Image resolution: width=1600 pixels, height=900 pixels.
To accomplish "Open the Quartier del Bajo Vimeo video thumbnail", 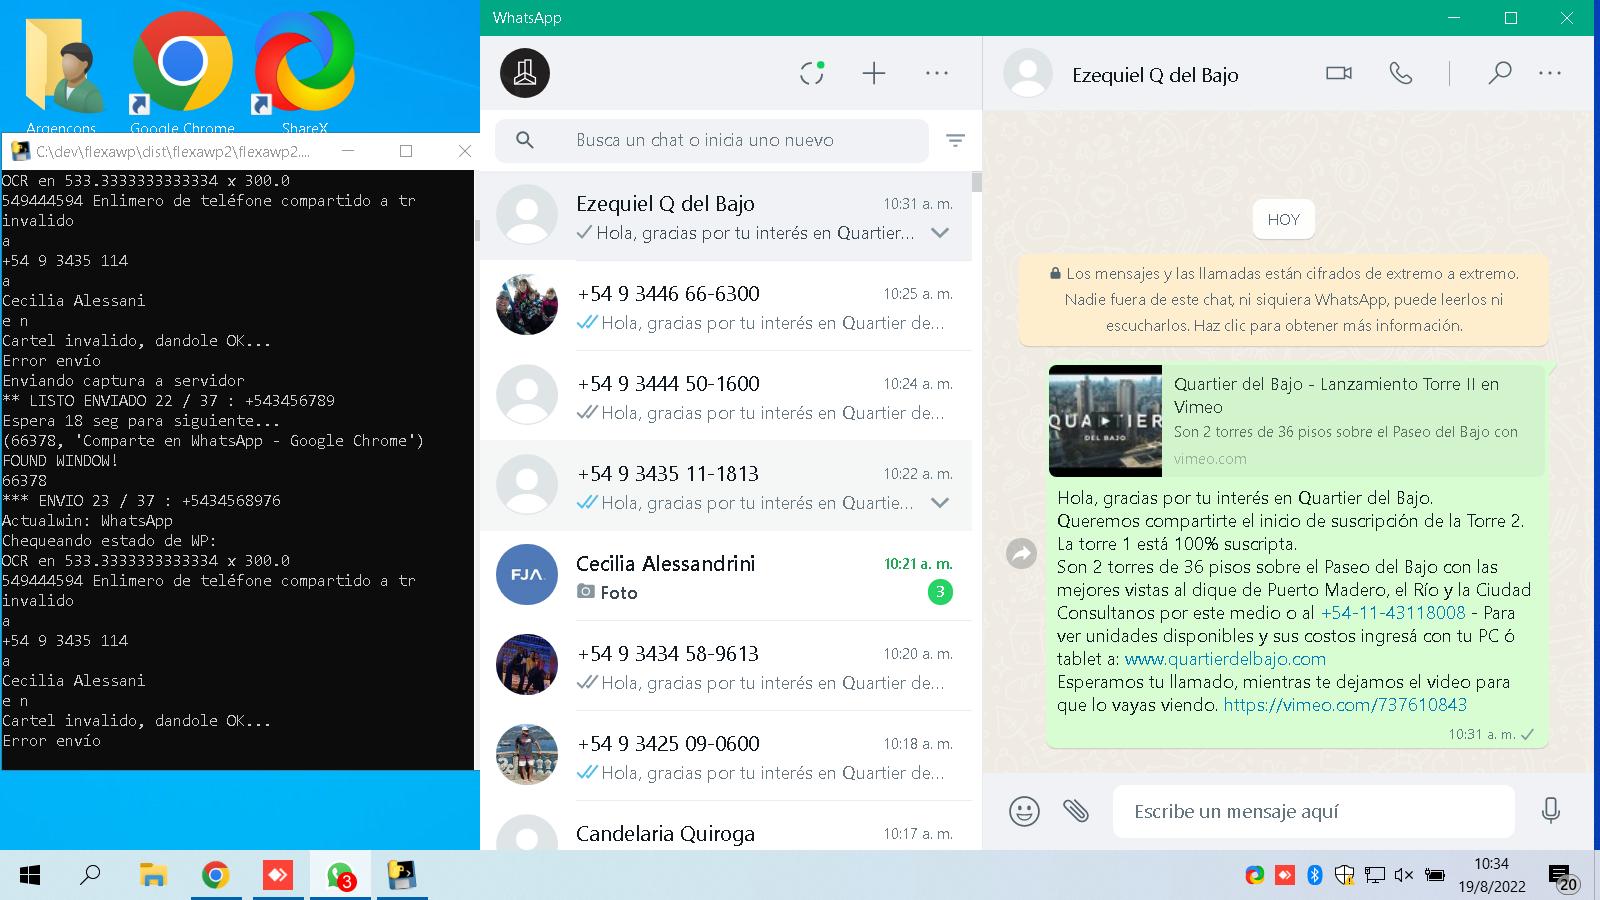I will (1105, 421).
